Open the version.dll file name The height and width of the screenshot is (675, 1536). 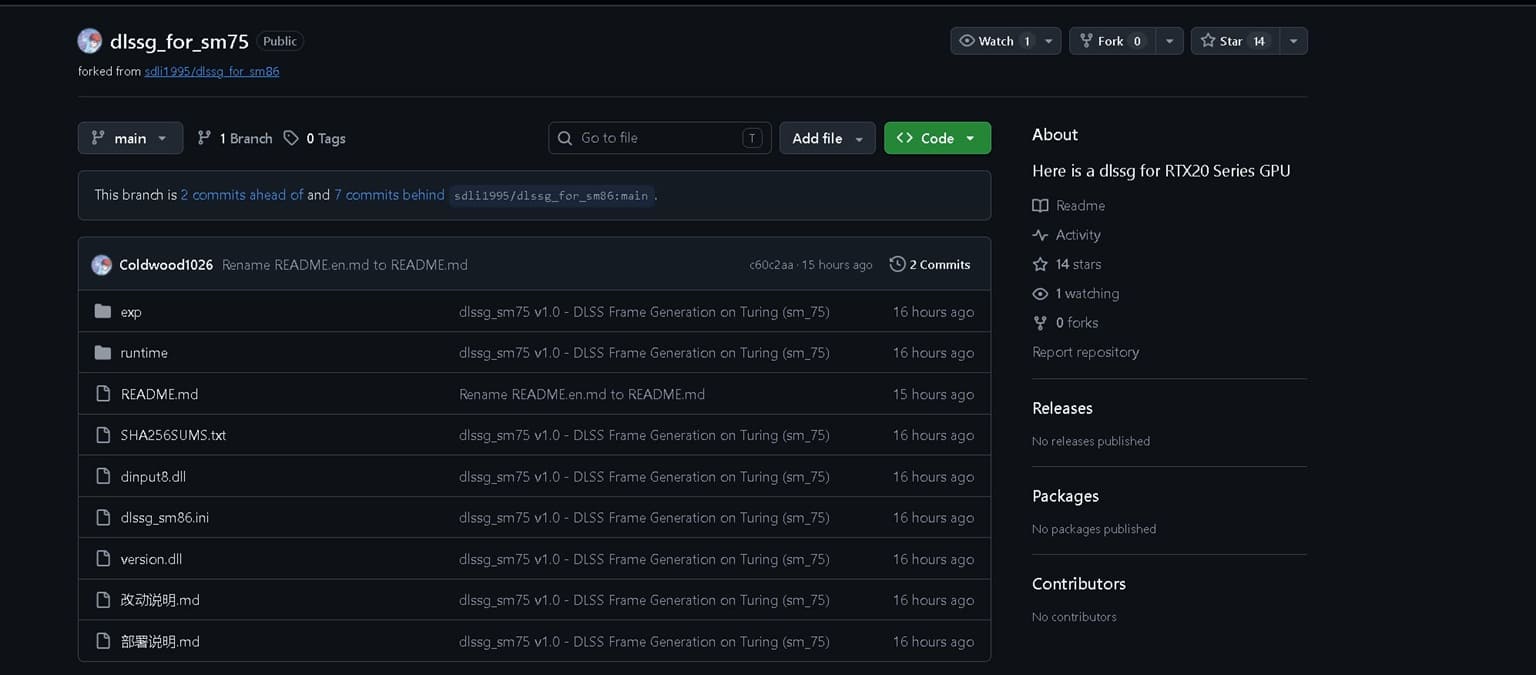(151, 559)
